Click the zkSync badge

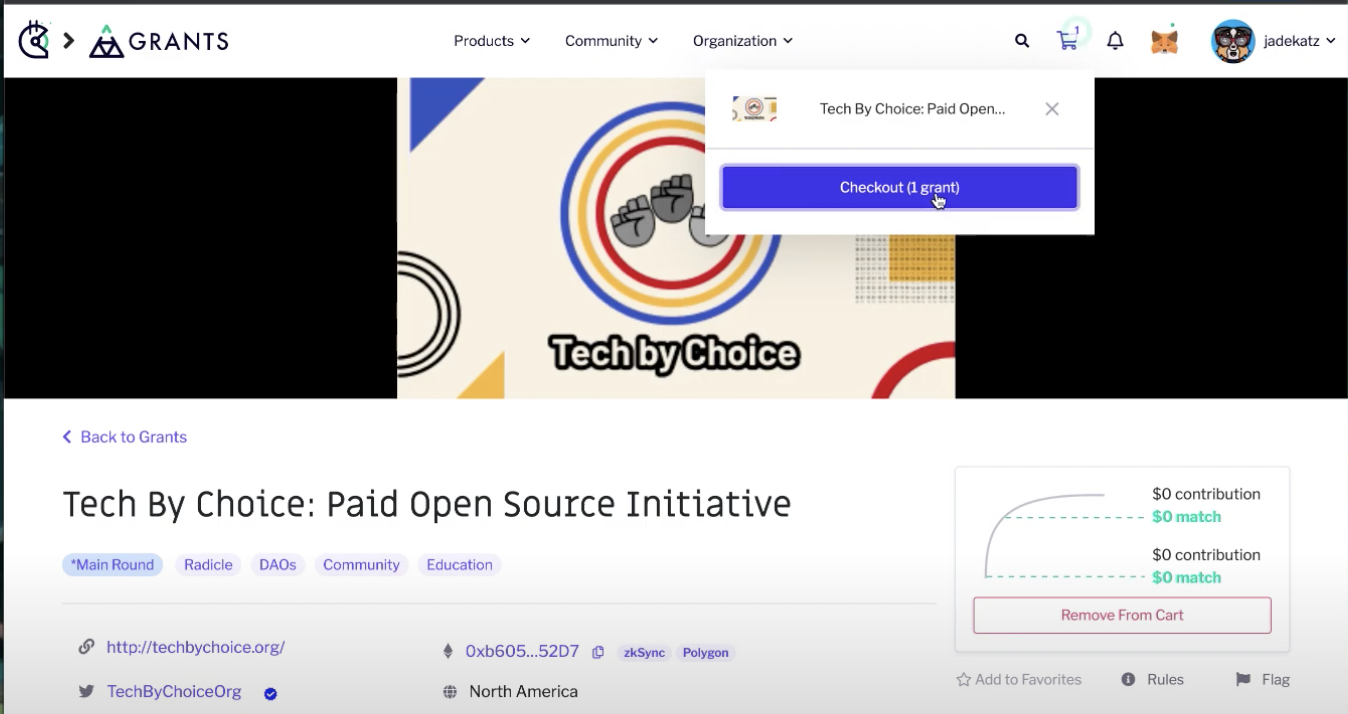coord(643,652)
